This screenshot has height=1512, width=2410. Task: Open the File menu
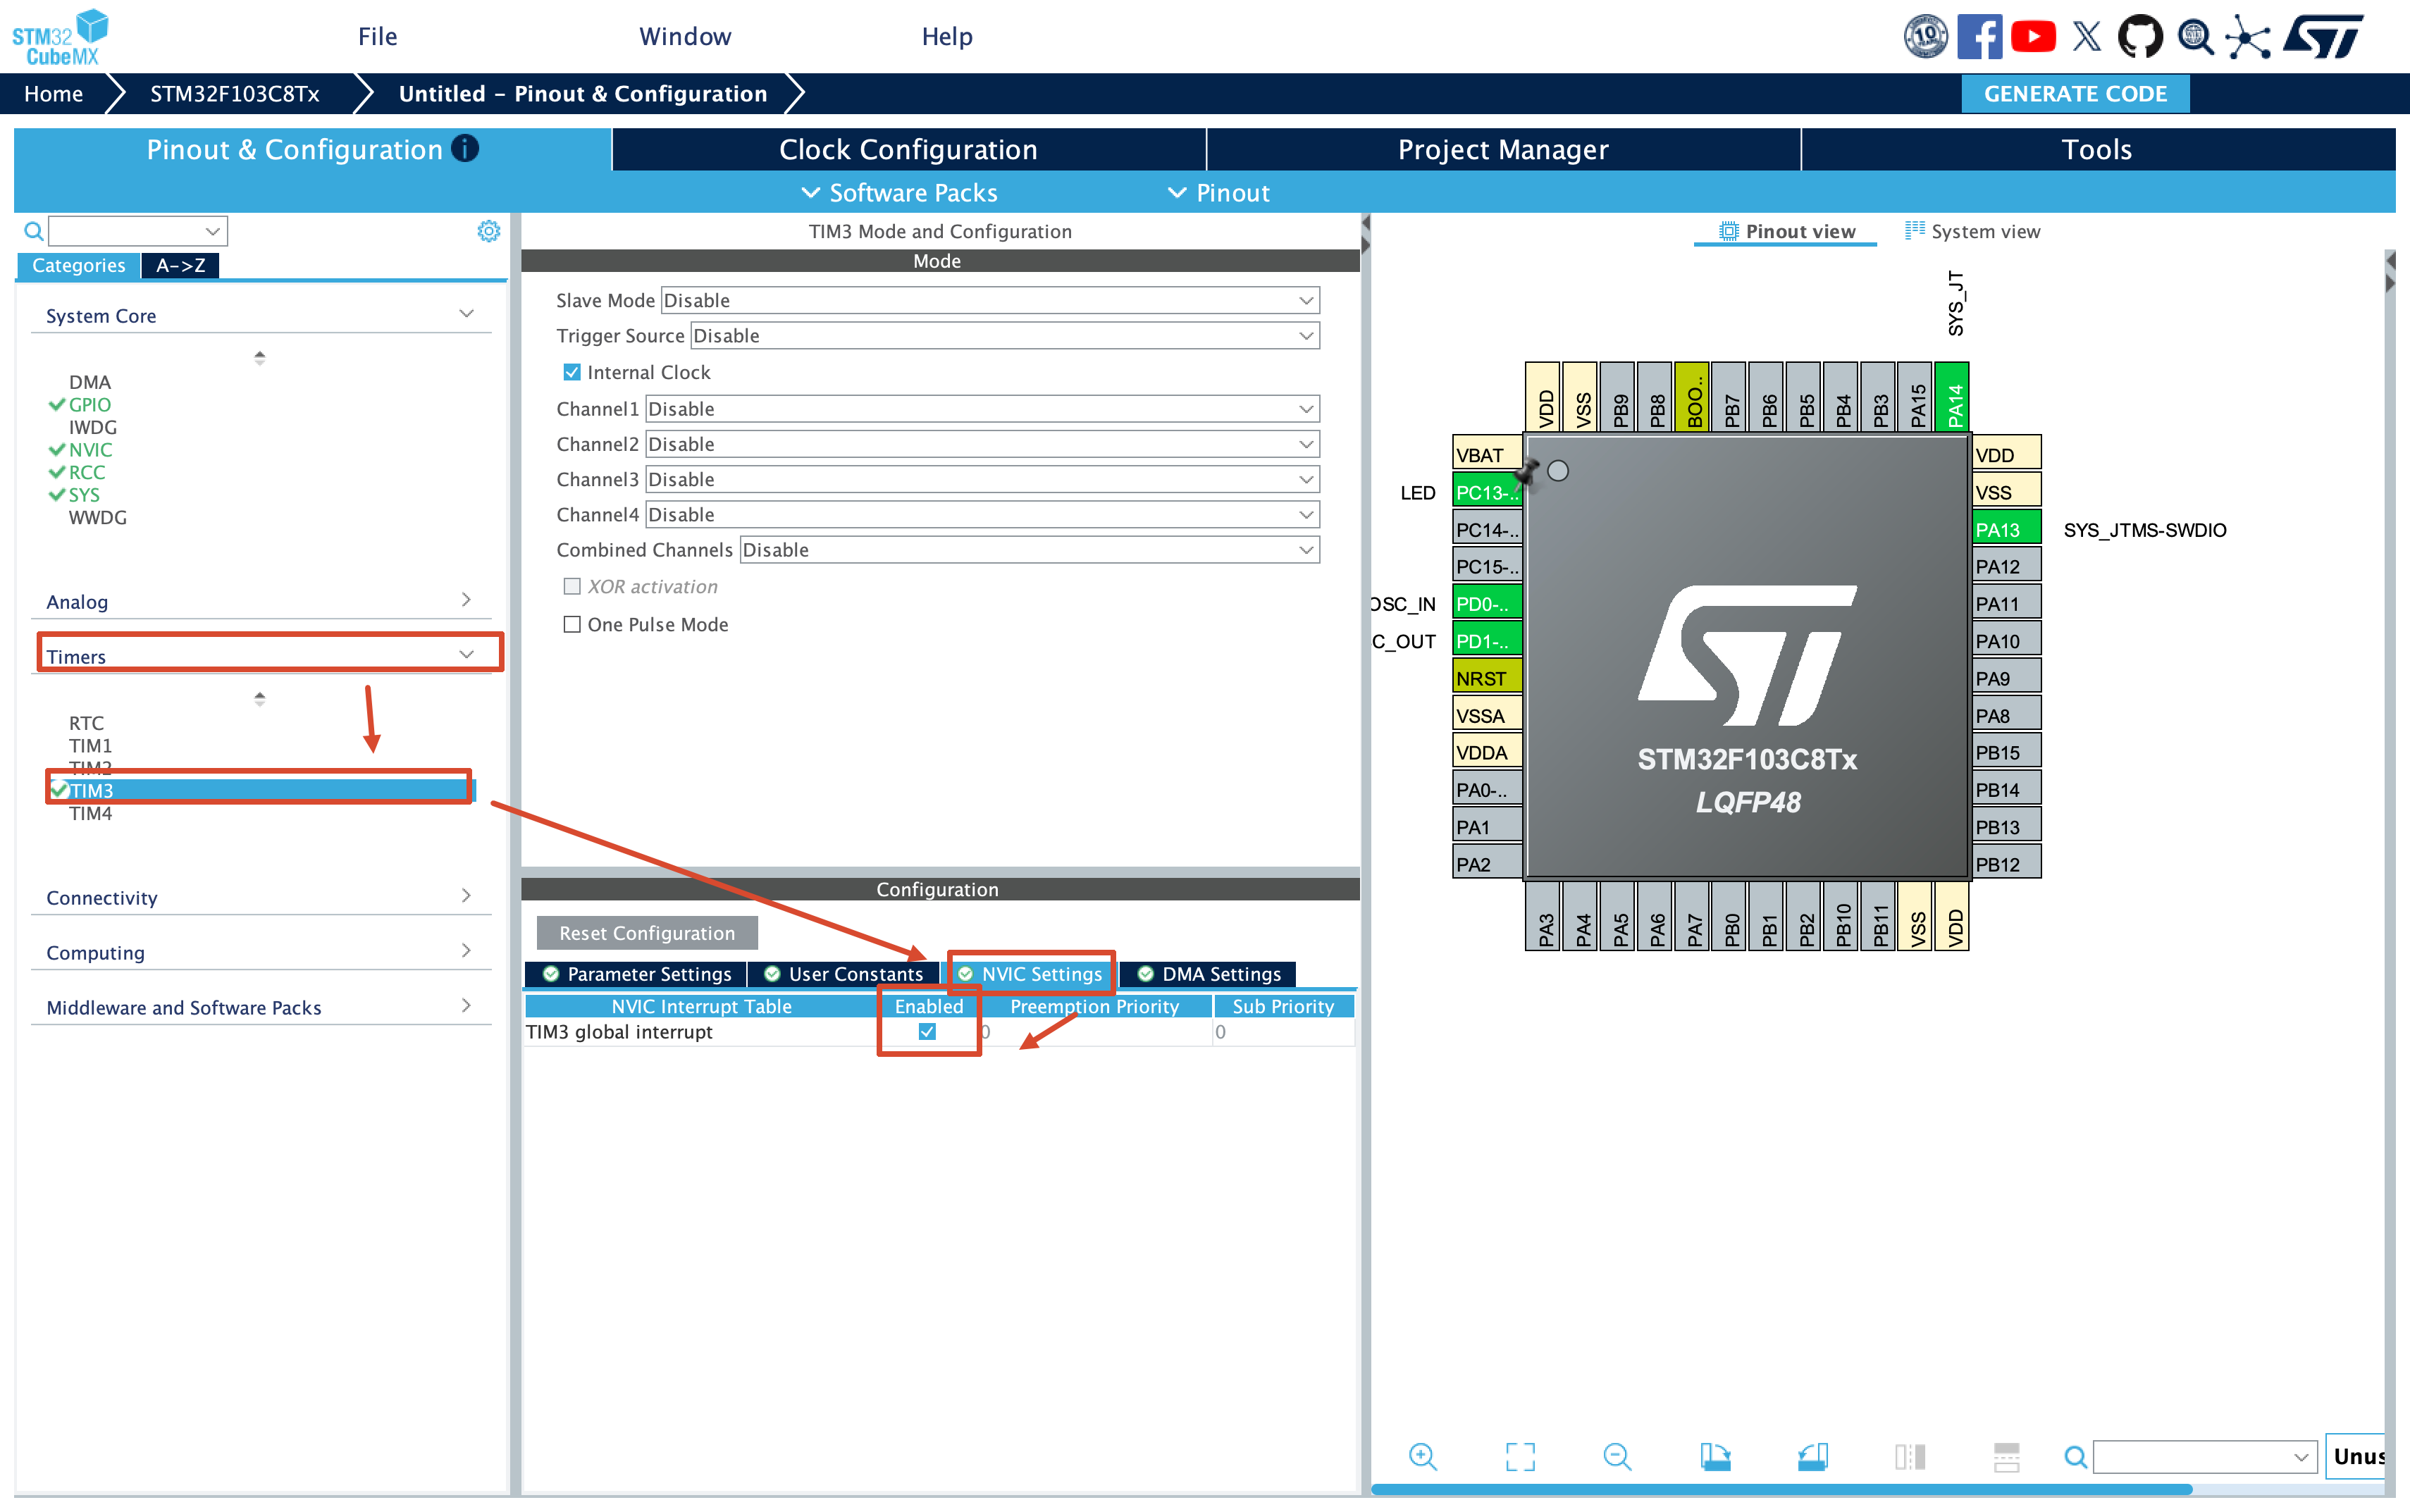pyautogui.click(x=378, y=37)
